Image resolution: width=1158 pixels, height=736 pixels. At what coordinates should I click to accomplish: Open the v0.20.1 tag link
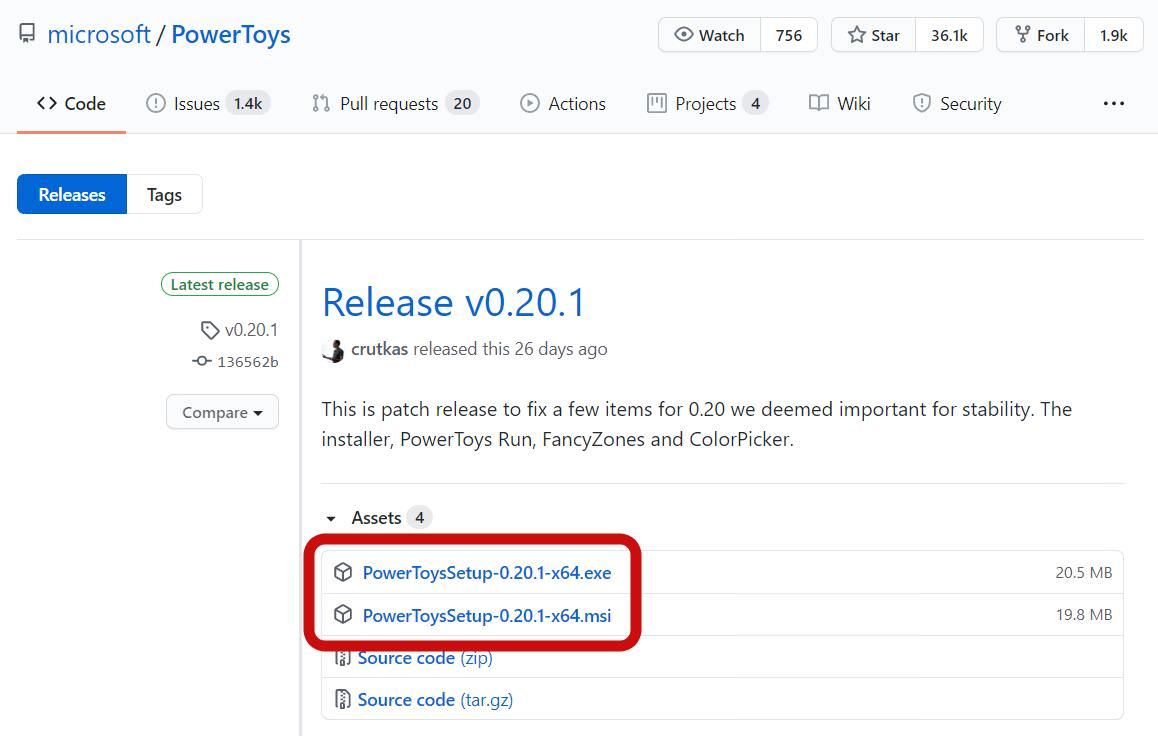[x=251, y=330]
